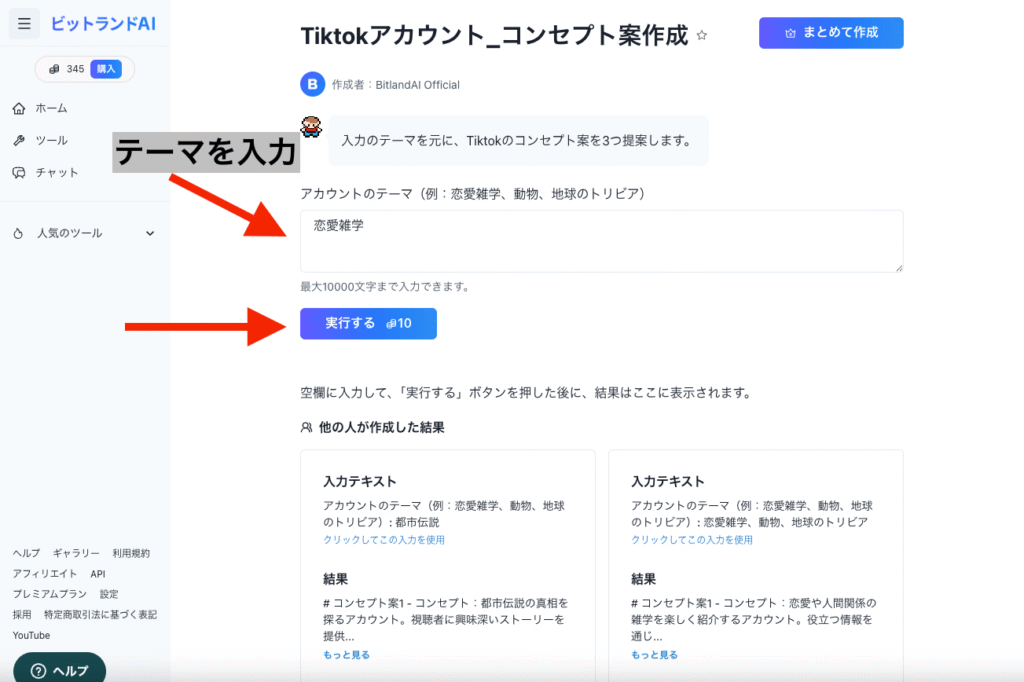This screenshot has height=682, width=1024.
Task: Open the BitlandAI Official author name
Action: pos(417,85)
